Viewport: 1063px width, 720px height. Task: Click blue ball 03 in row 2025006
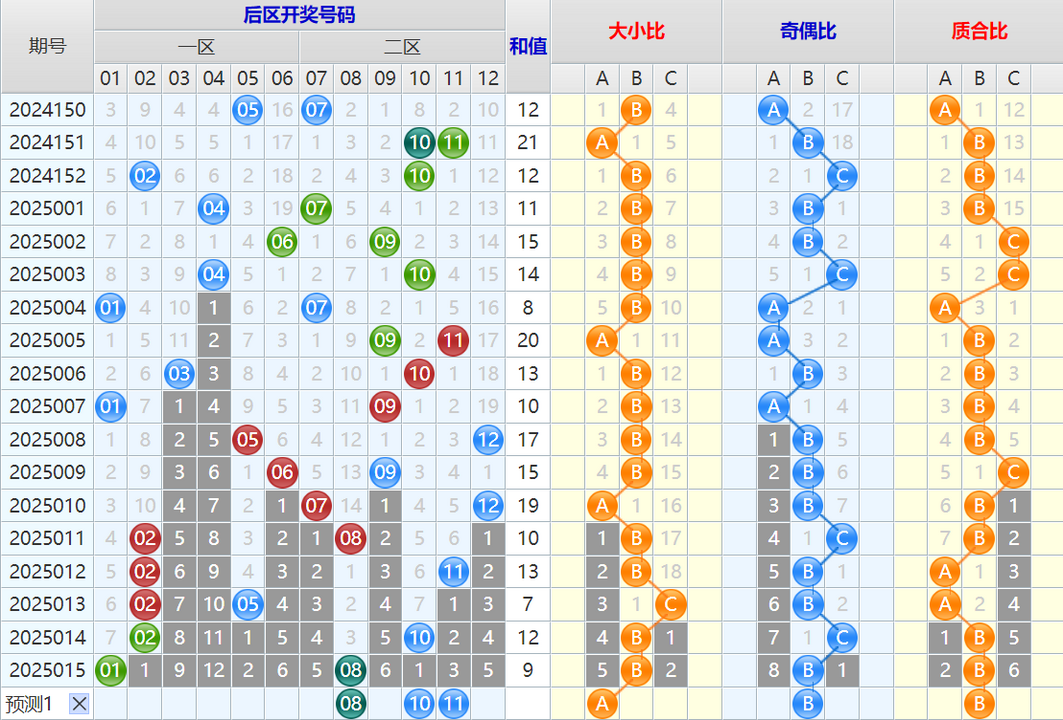point(179,374)
